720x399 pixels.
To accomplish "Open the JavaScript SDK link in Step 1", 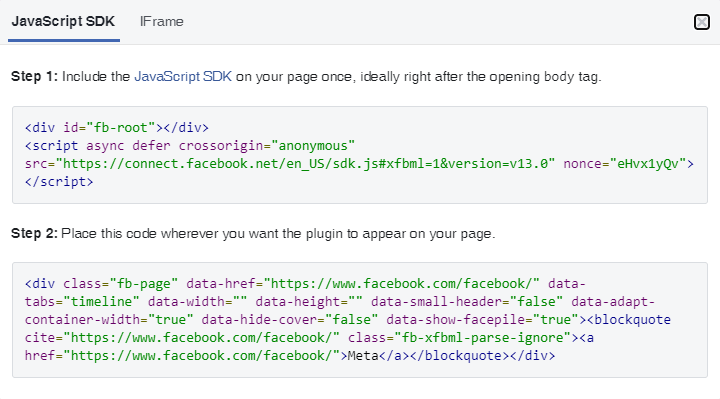I will tap(183, 76).
